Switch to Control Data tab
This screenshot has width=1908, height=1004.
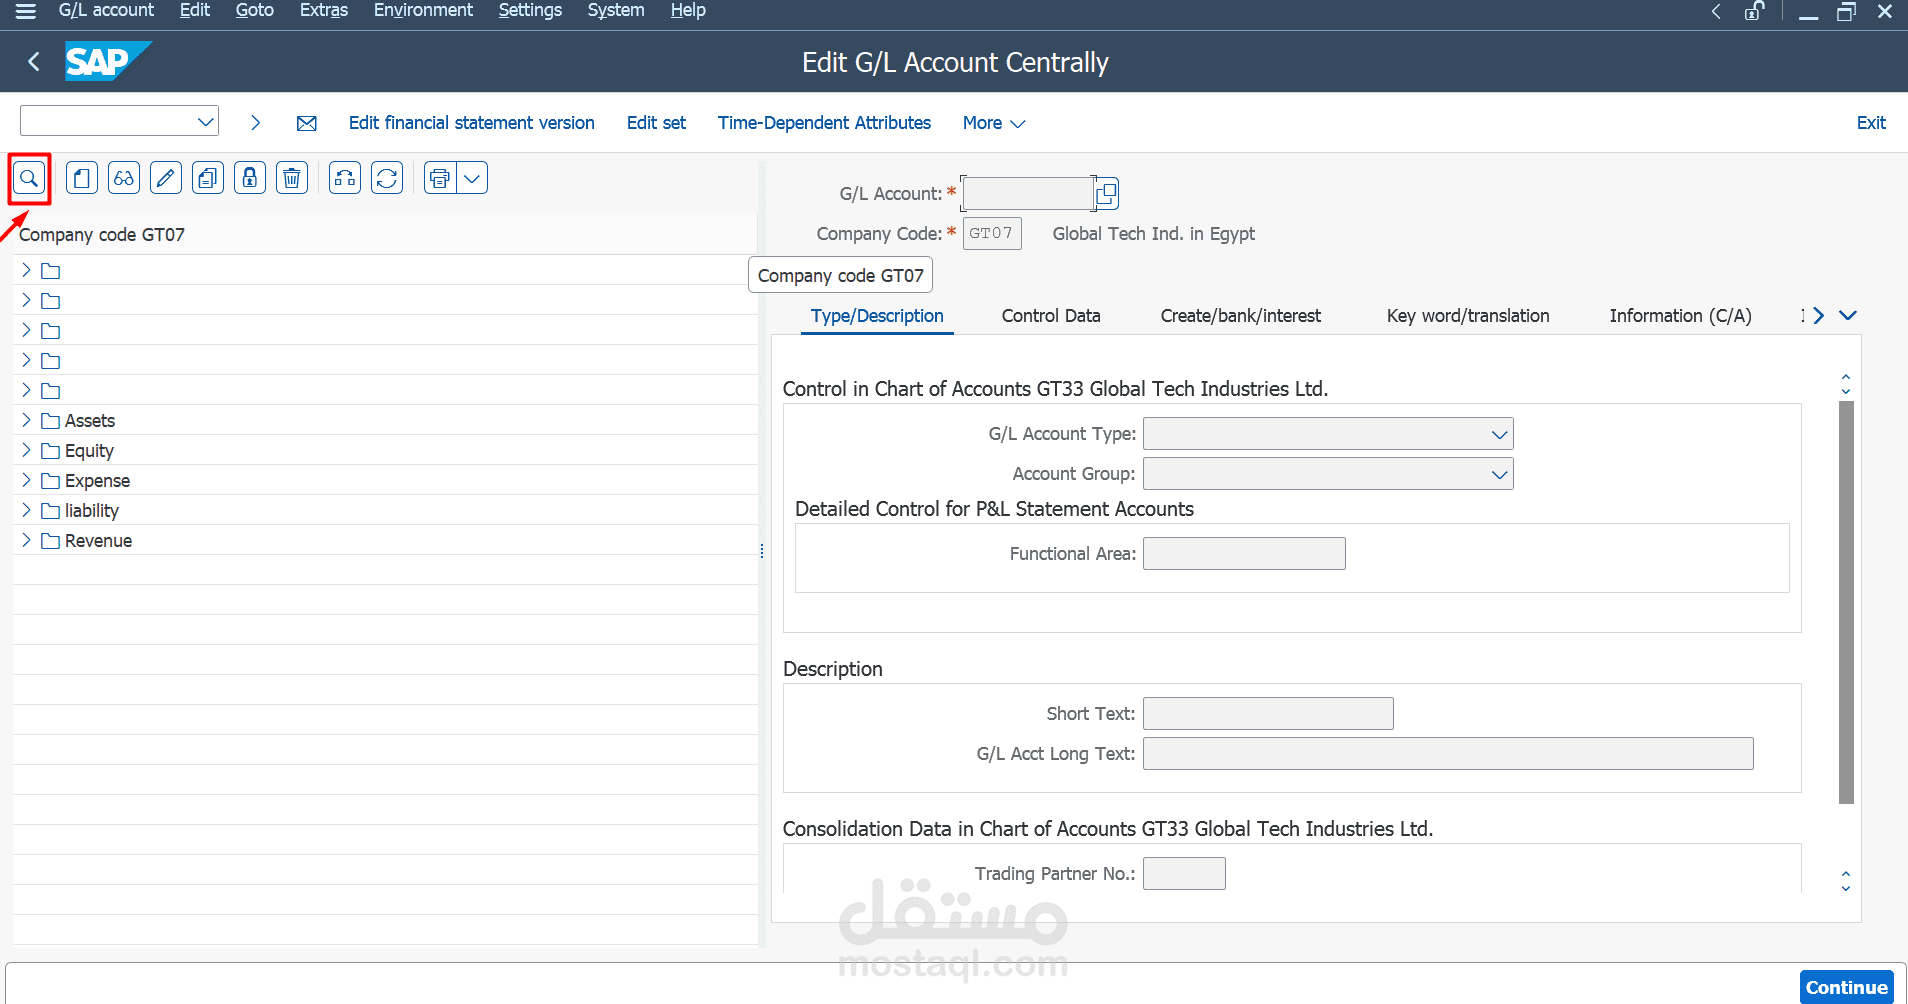point(1051,316)
